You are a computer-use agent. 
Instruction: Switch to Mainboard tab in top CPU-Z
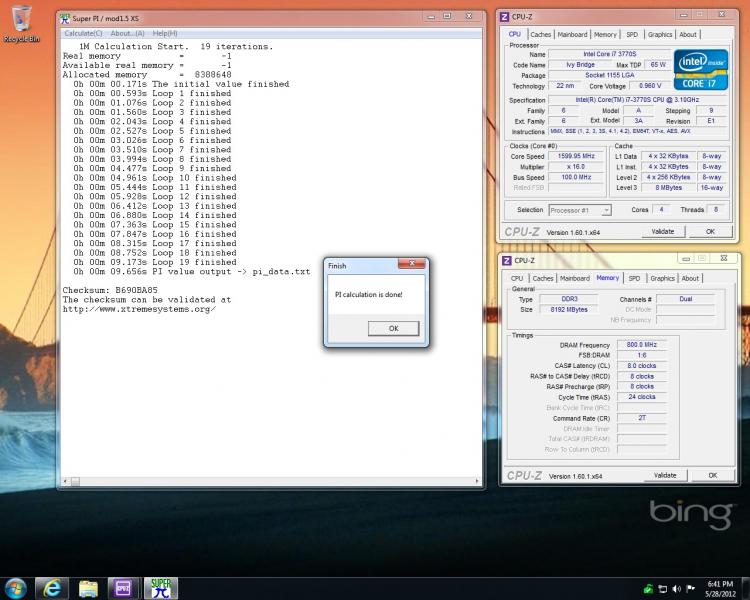coord(572,34)
